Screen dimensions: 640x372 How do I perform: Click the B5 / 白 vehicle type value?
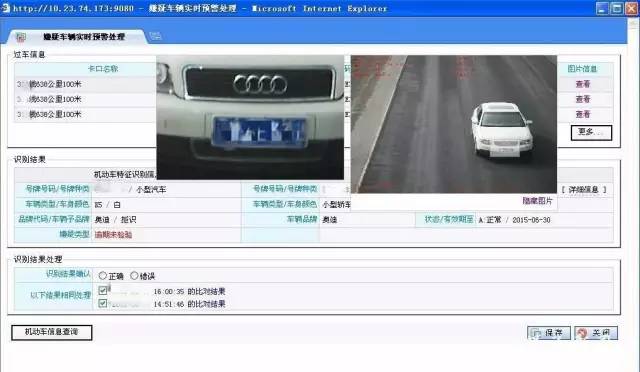(107, 205)
